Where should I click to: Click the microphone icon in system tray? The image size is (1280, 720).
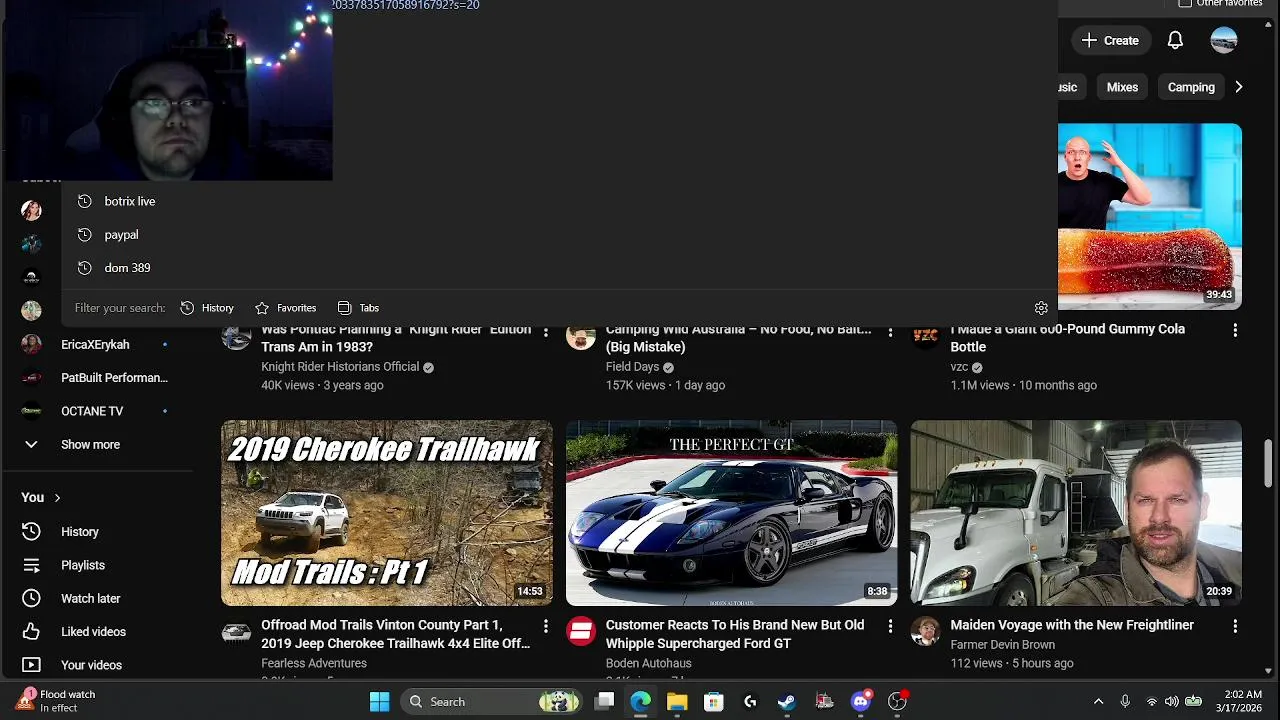click(x=1125, y=702)
